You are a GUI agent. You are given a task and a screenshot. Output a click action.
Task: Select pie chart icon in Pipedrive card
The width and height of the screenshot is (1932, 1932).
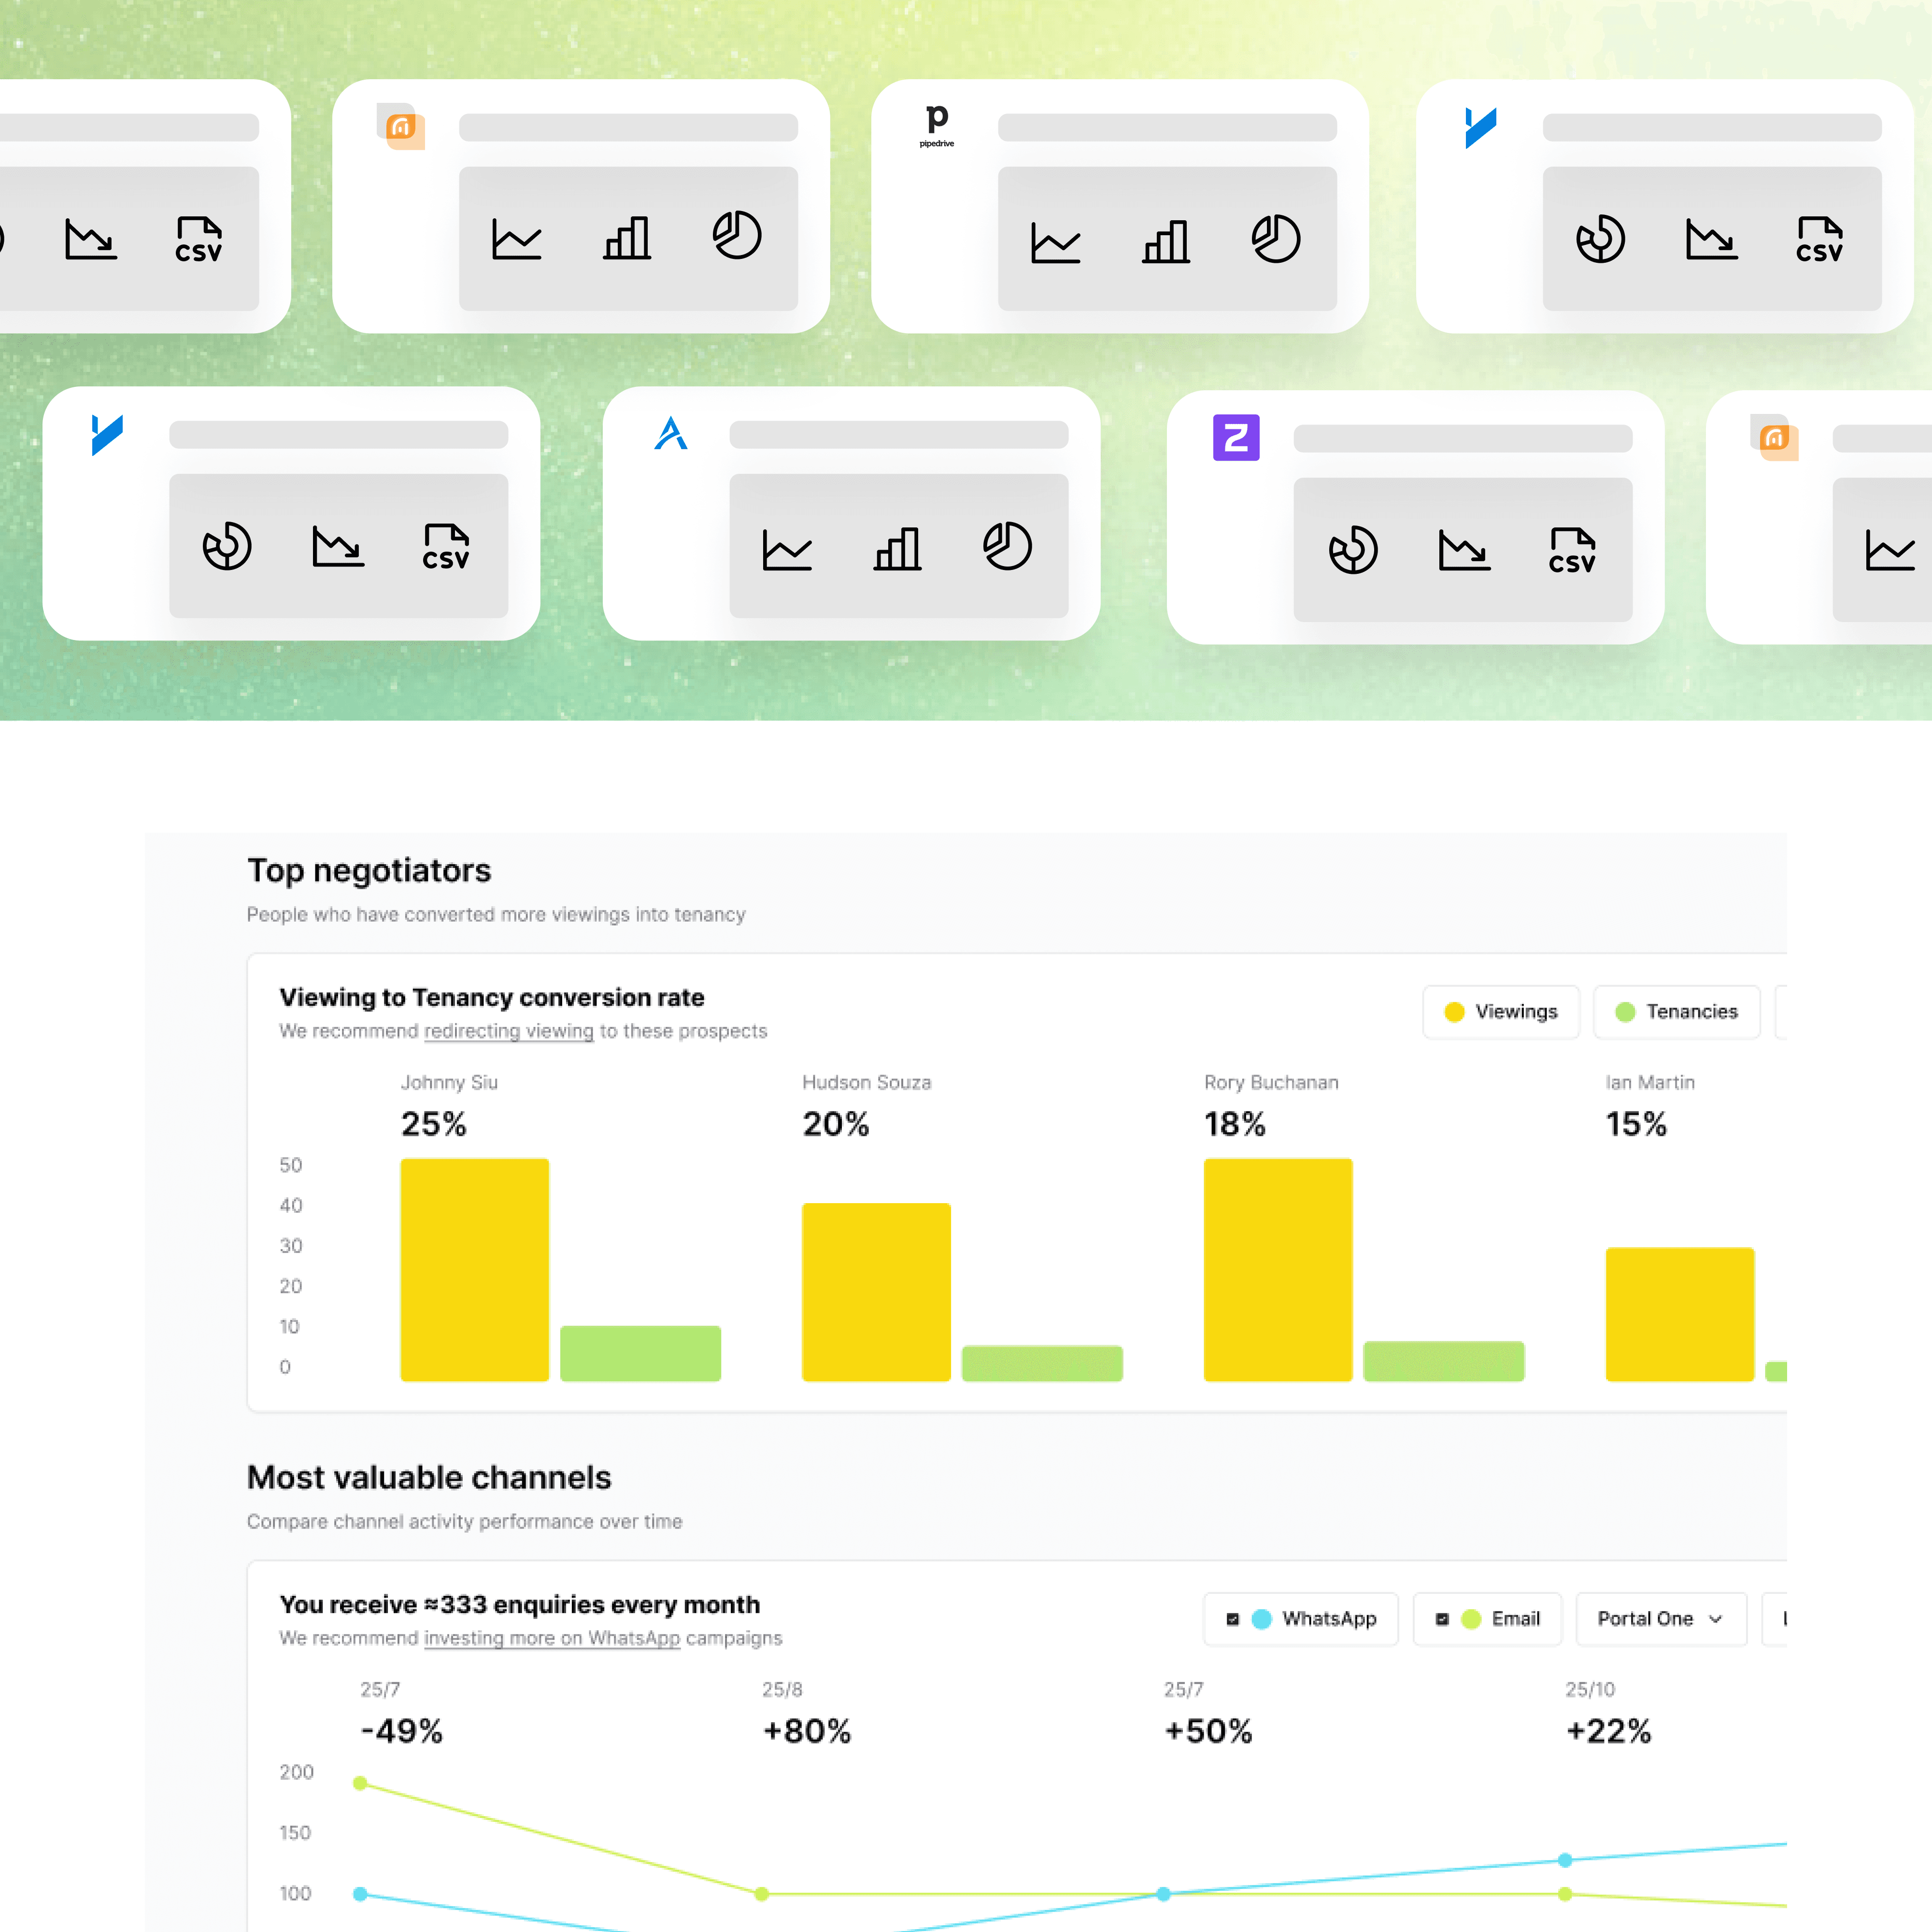tap(1276, 239)
